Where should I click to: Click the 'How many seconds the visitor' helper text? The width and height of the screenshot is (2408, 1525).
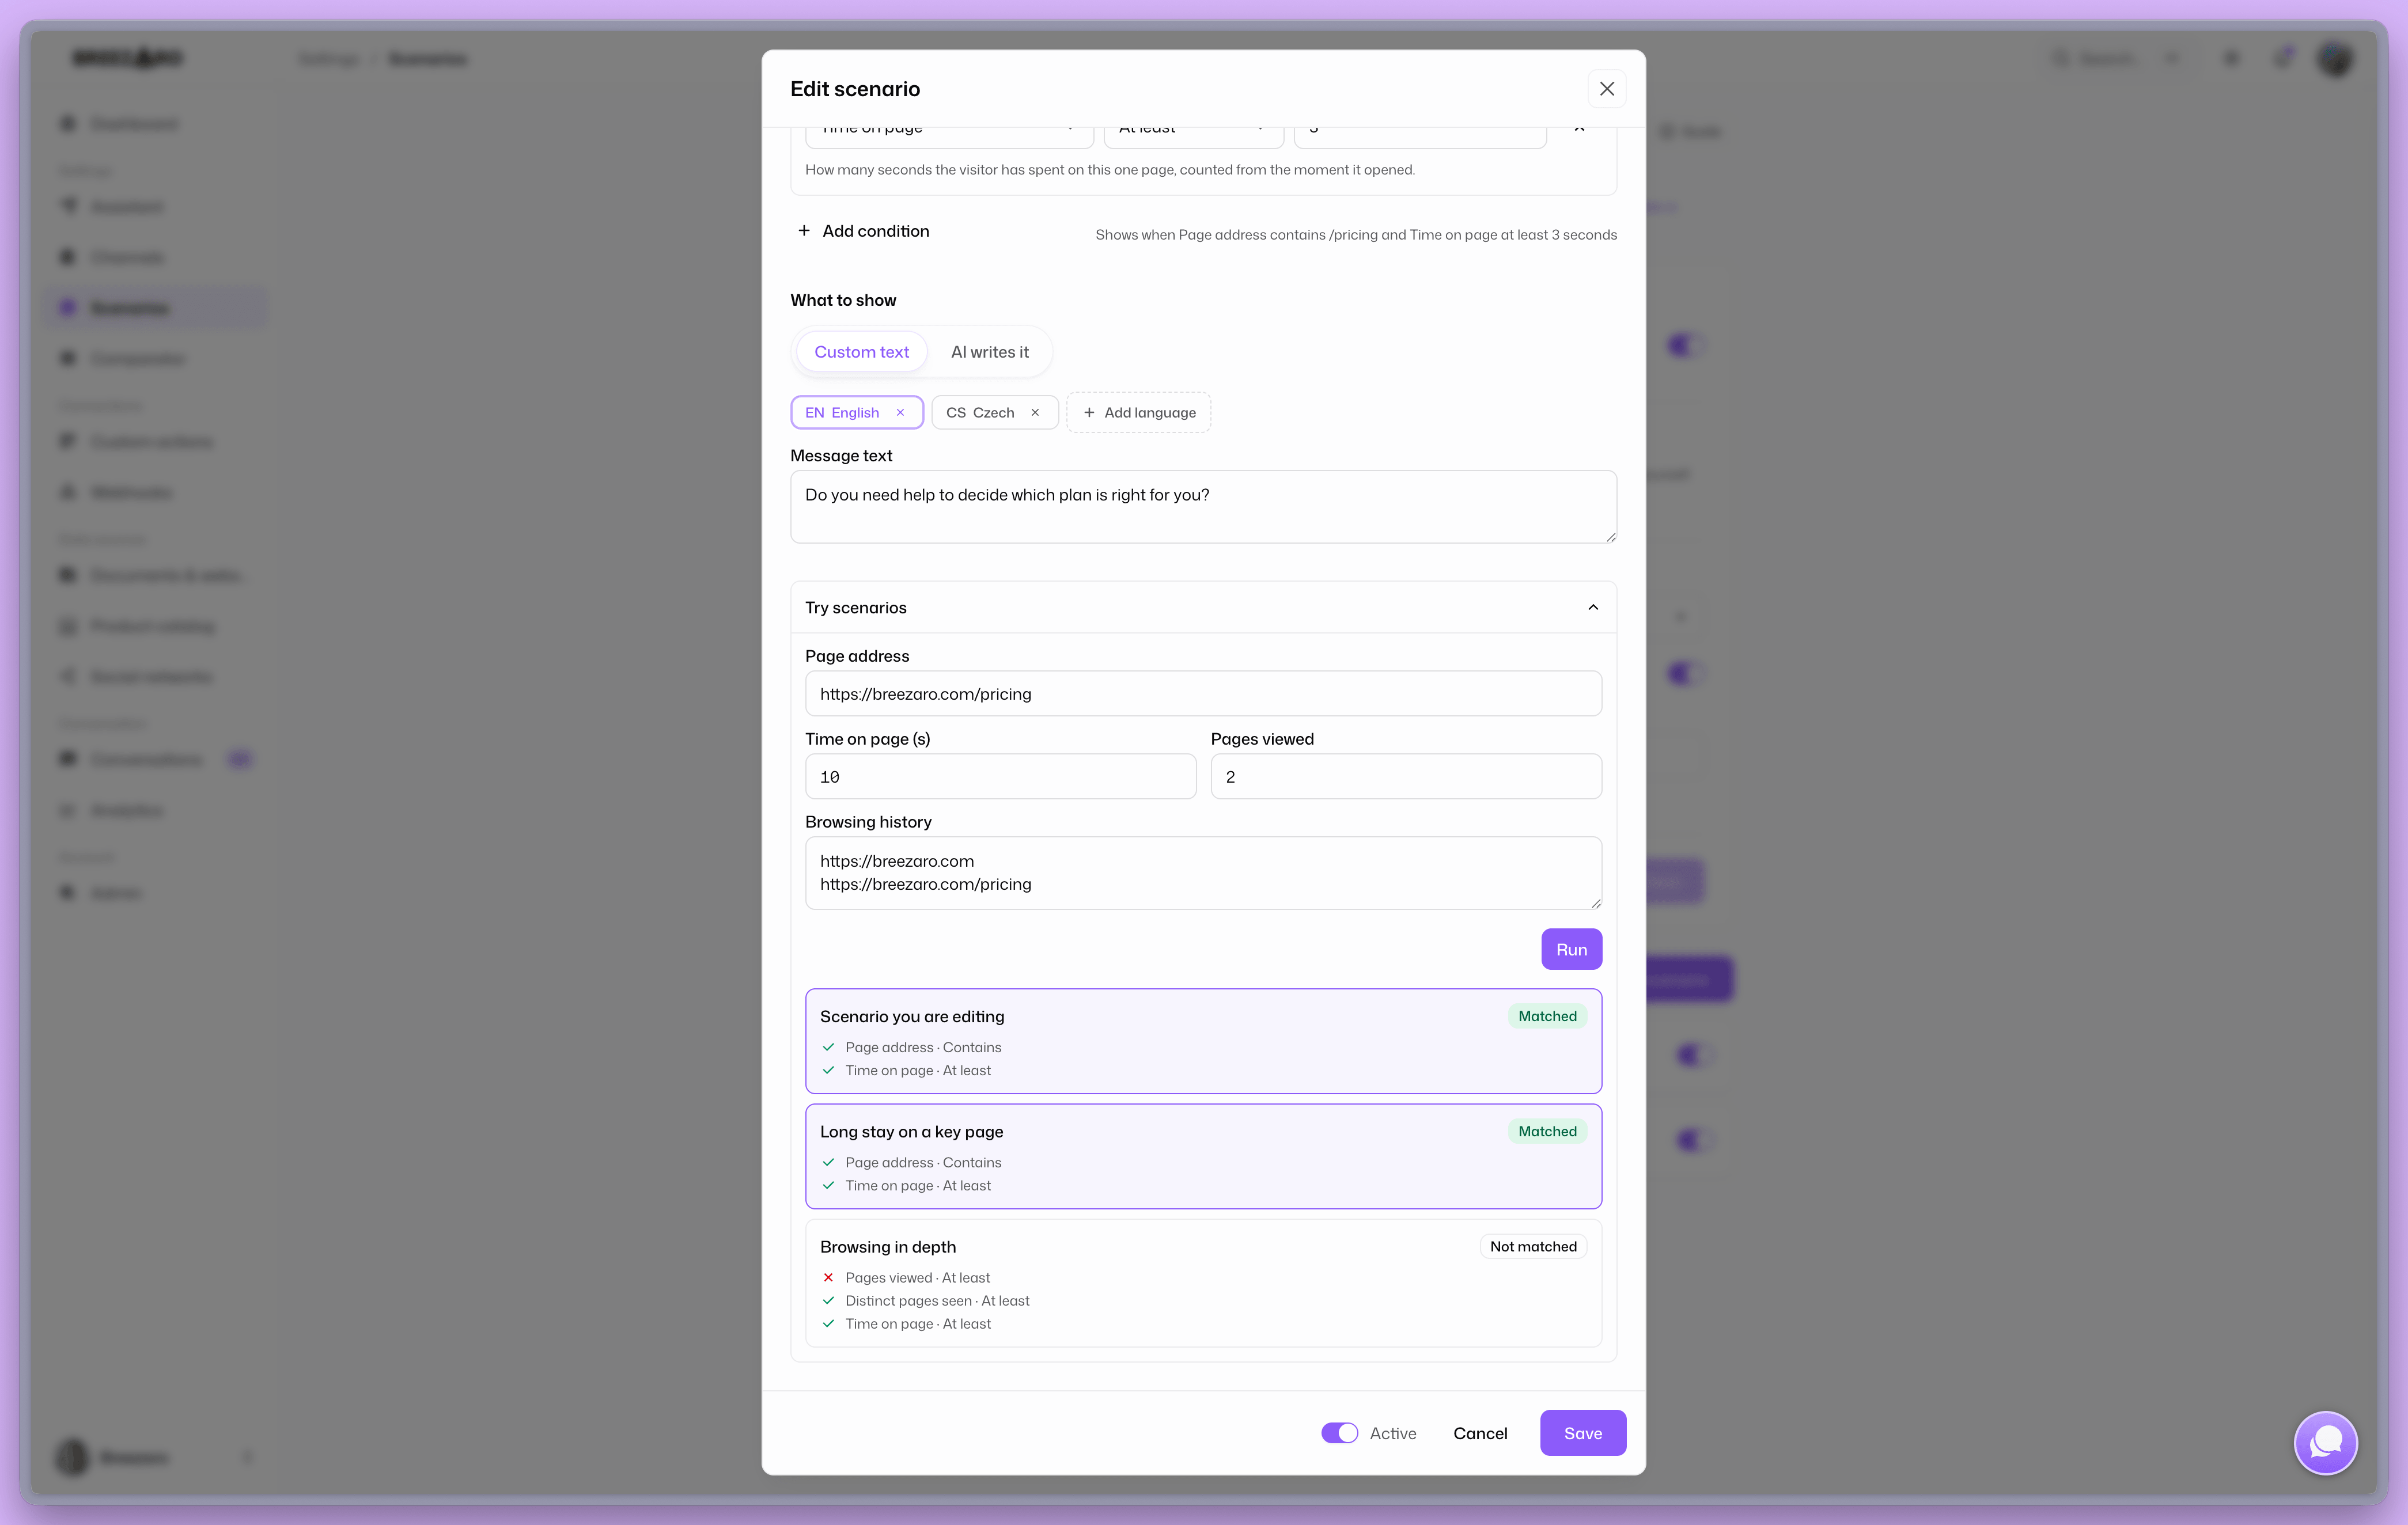coord(1110,169)
